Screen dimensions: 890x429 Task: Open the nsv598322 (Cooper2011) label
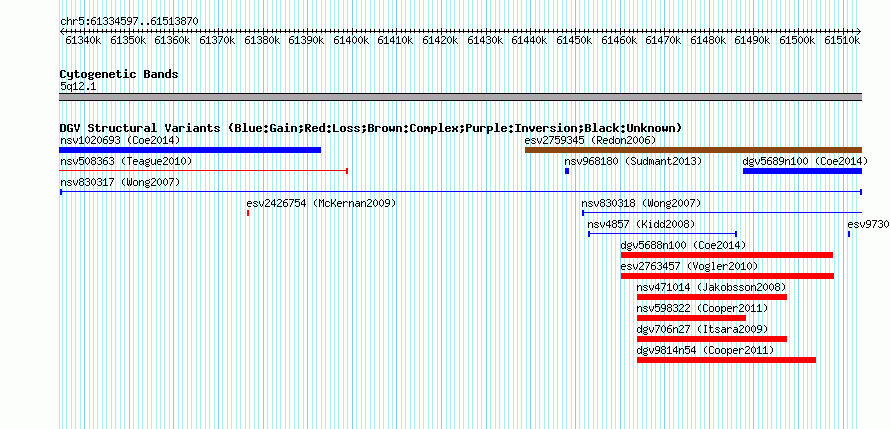[x=703, y=309]
